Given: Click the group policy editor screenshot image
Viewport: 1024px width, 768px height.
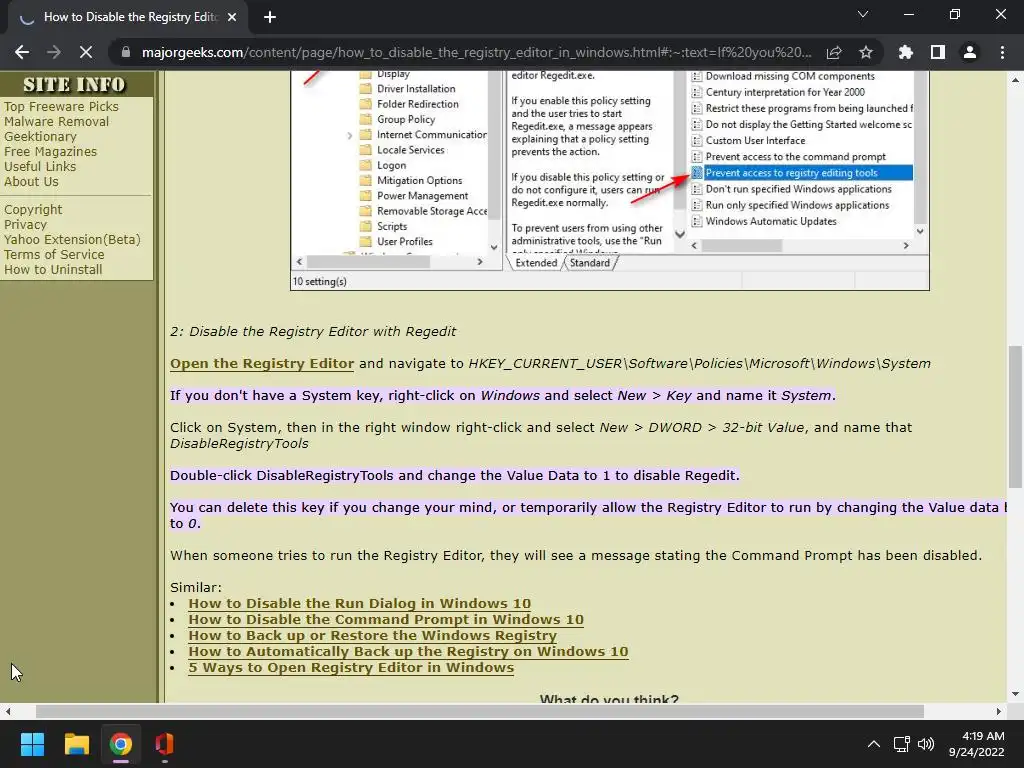Looking at the screenshot, I should [x=609, y=180].
